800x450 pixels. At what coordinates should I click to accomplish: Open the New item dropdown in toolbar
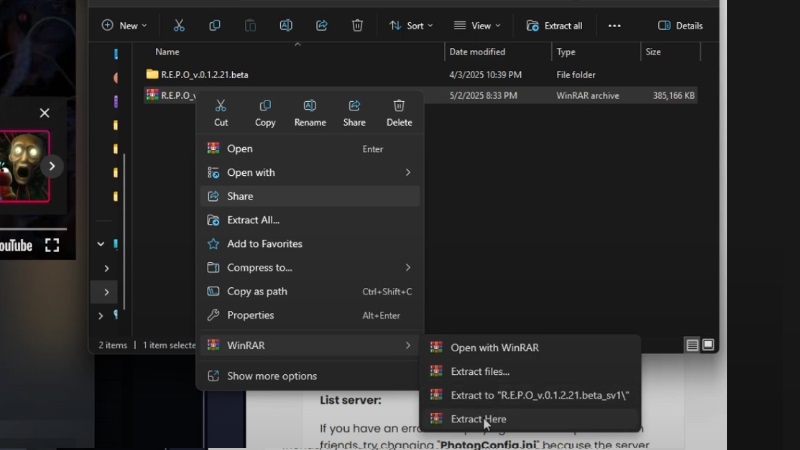[x=124, y=26]
